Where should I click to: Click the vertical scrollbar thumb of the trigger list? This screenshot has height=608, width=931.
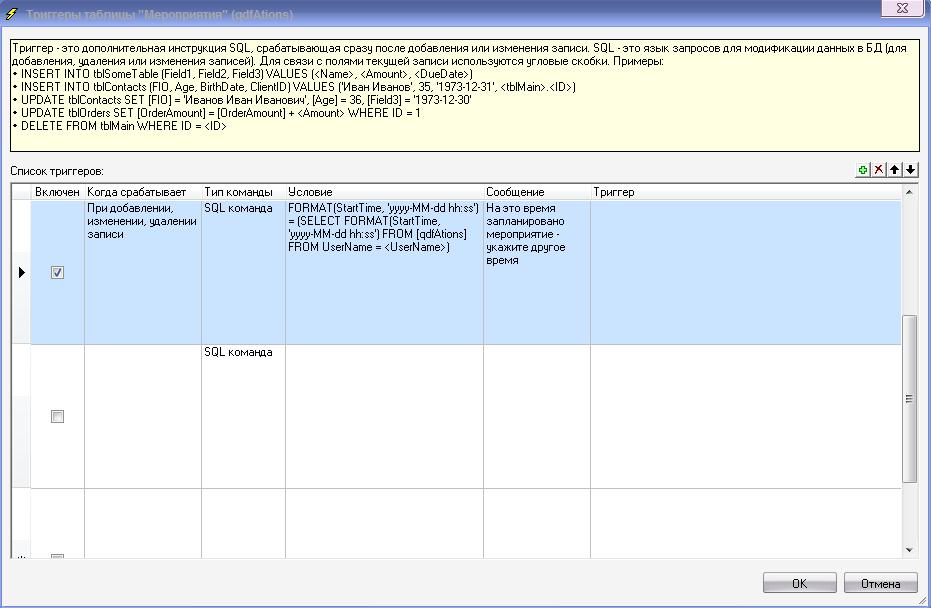click(x=909, y=398)
